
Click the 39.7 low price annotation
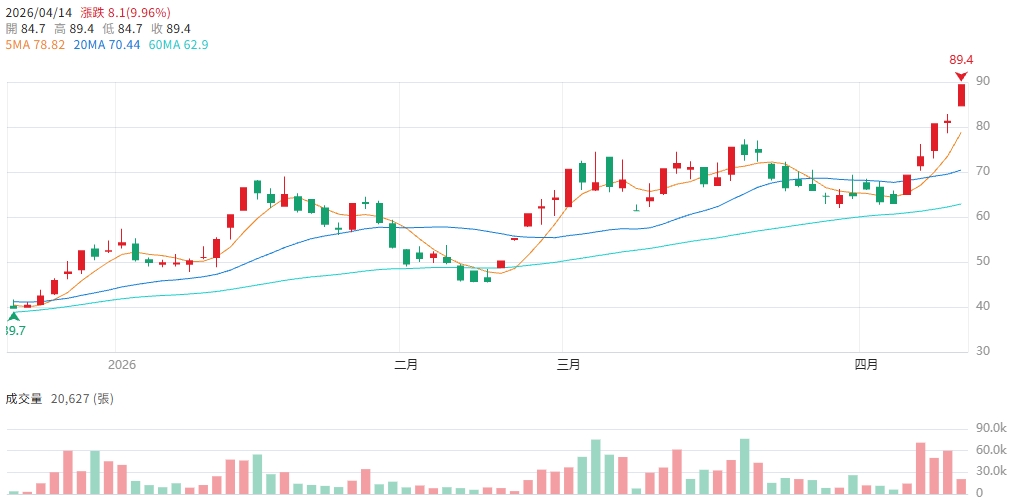(x=14, y=330)
